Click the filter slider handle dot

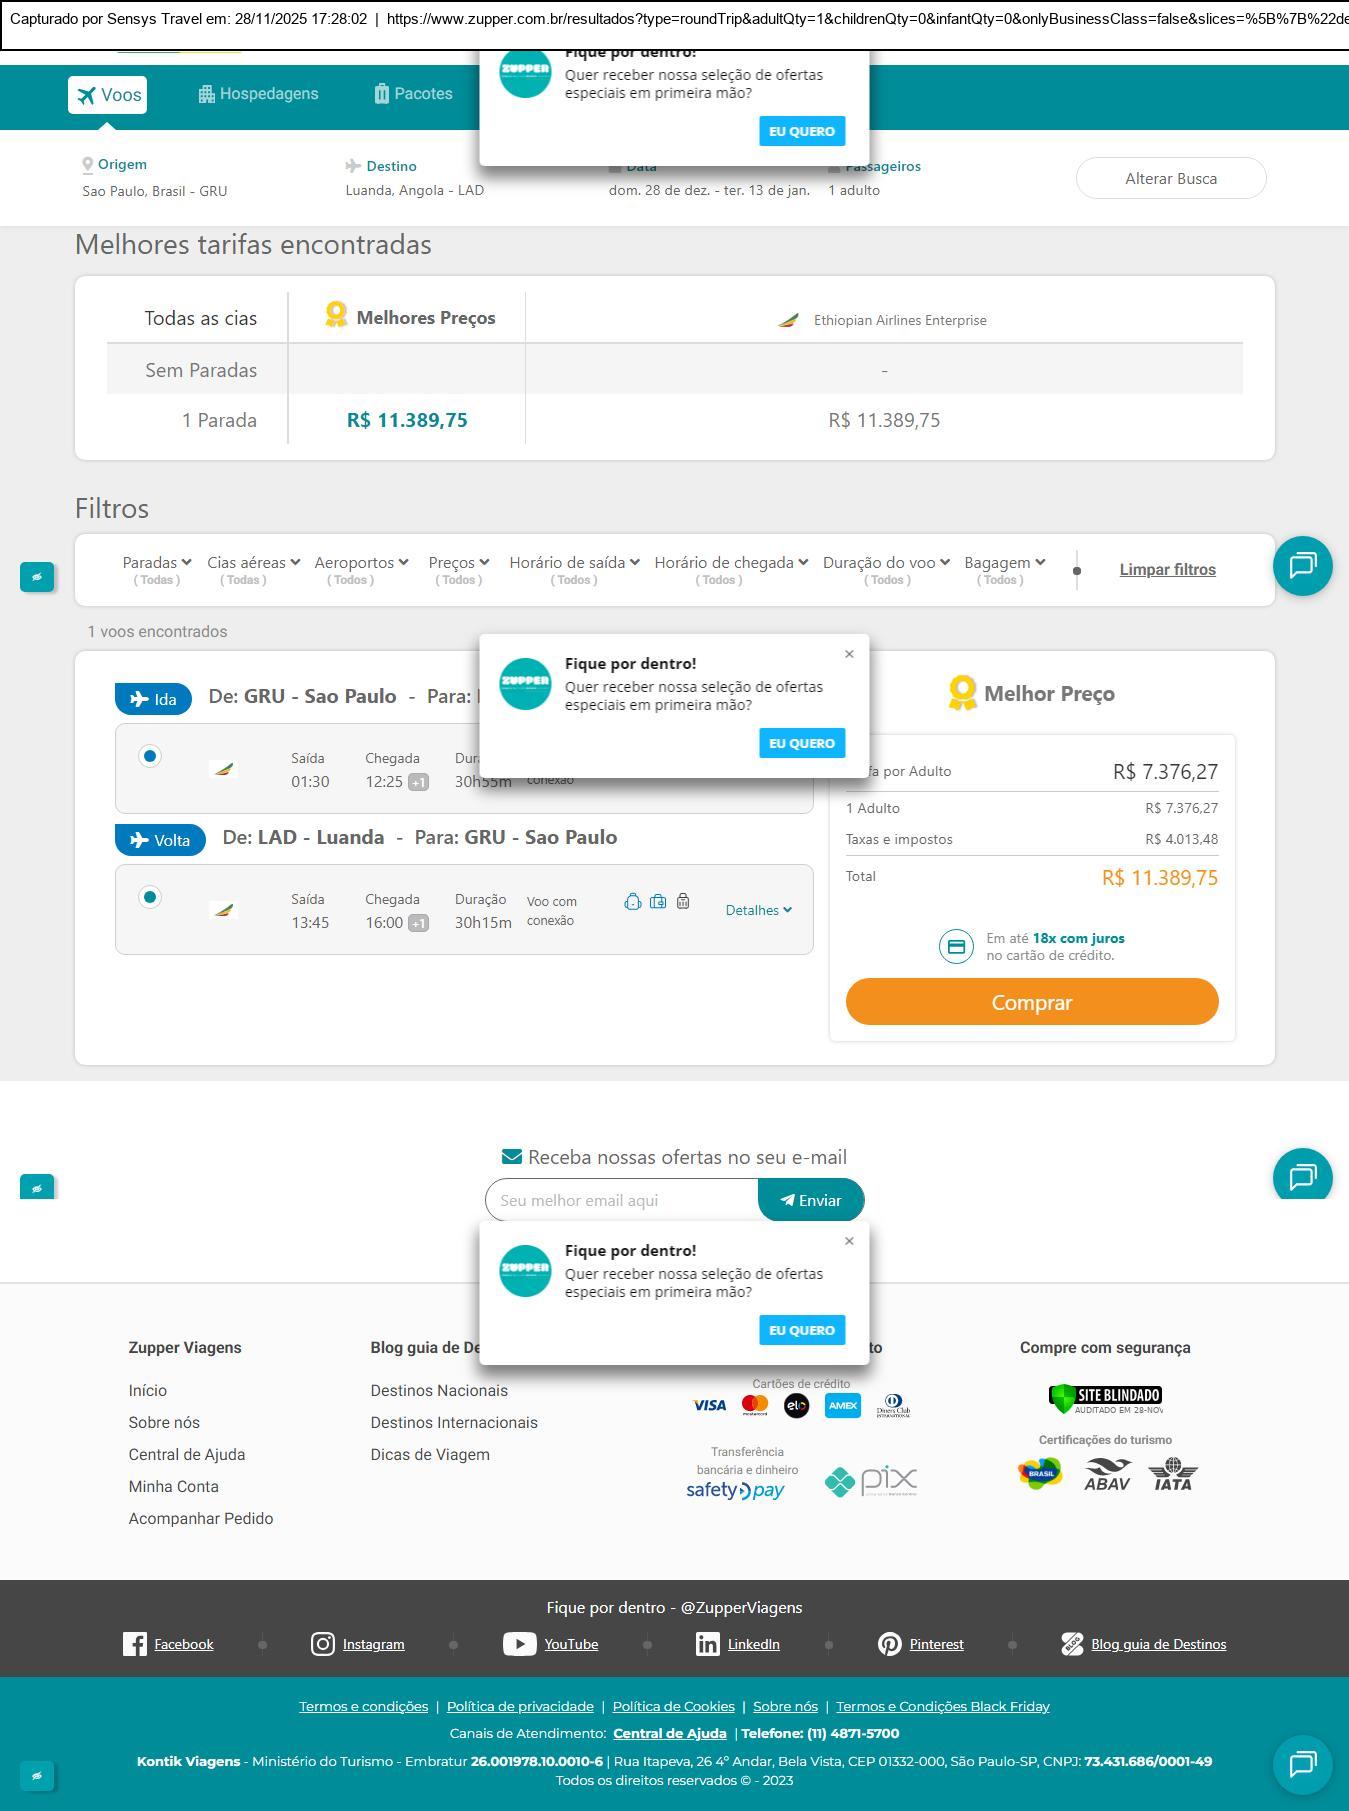click(x=1077, y=571)
